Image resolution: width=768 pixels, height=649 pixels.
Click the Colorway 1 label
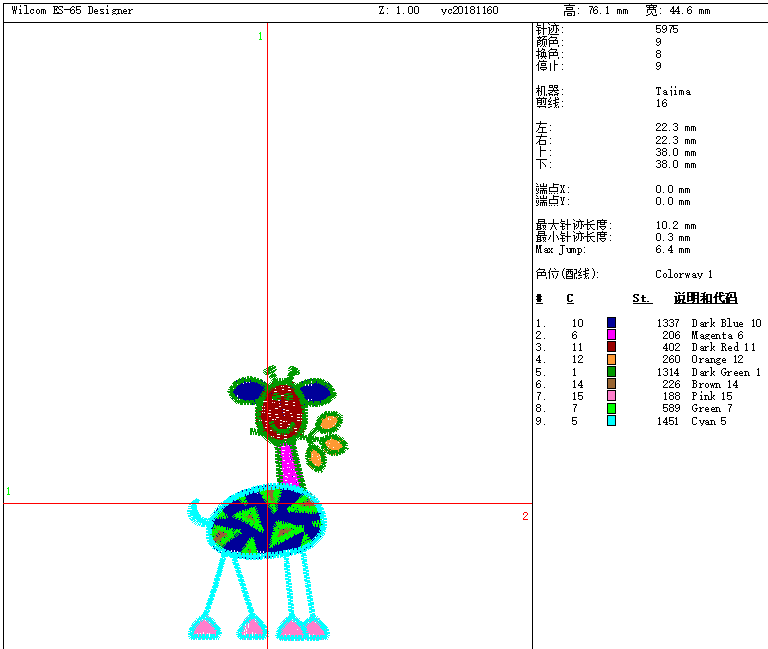tap(684, 274)
